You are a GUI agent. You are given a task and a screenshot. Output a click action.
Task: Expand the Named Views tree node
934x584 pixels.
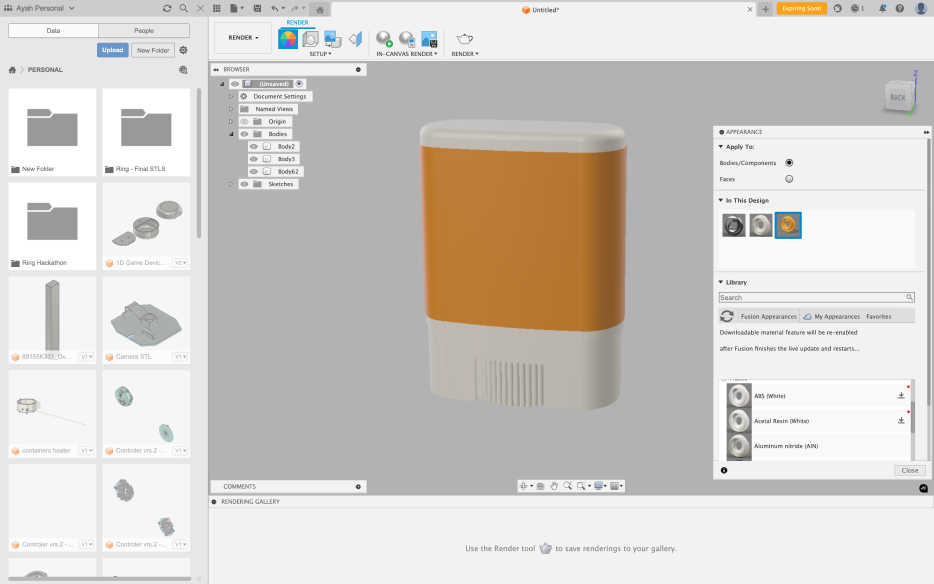click(x=231, y=109)
